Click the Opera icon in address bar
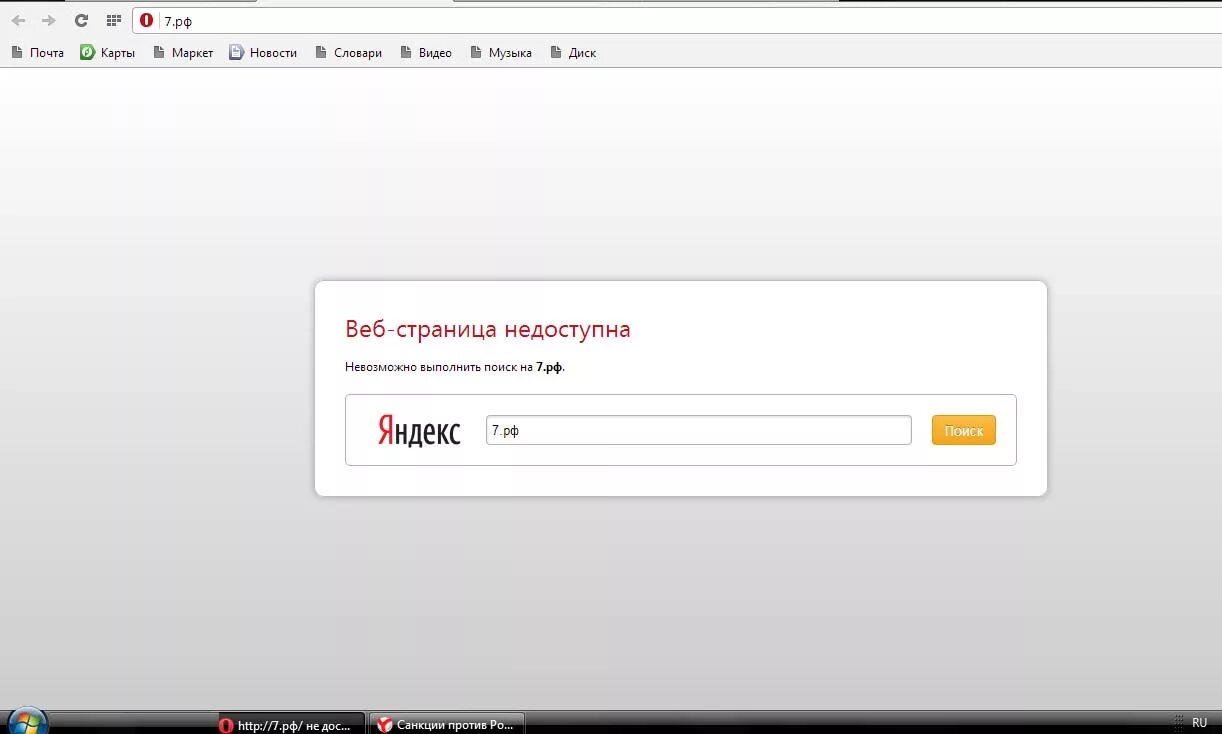 click(x=147, y=21)
